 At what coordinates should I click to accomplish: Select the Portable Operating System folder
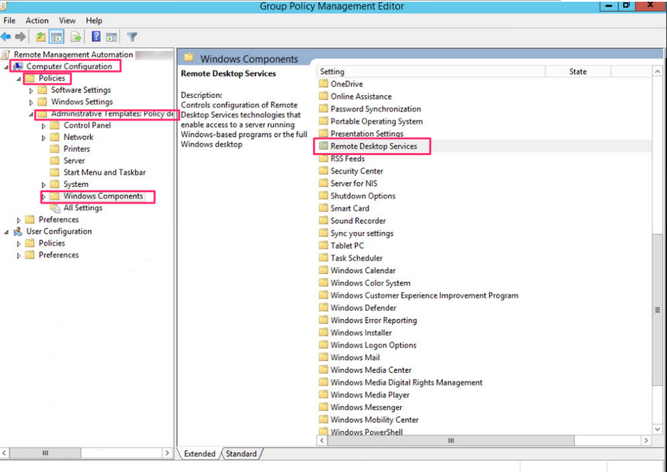click(376, 121)
